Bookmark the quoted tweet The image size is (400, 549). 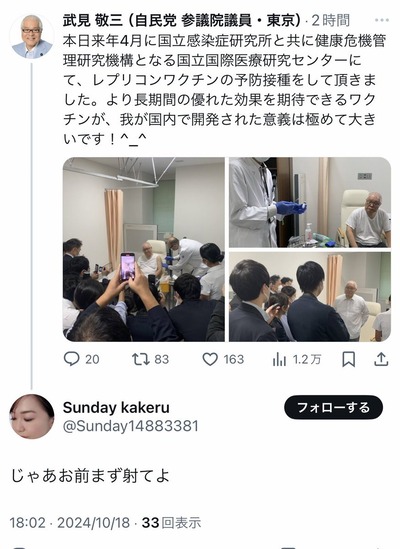tap(349, 359)
